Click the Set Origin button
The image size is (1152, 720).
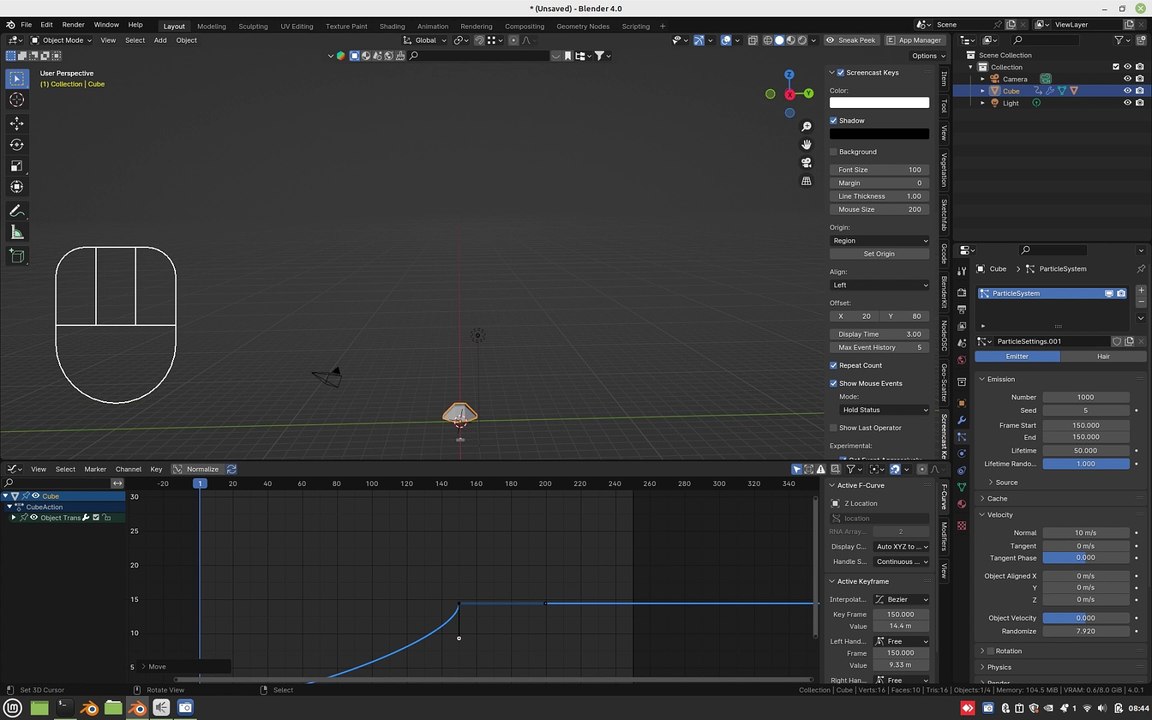[879, 253]
